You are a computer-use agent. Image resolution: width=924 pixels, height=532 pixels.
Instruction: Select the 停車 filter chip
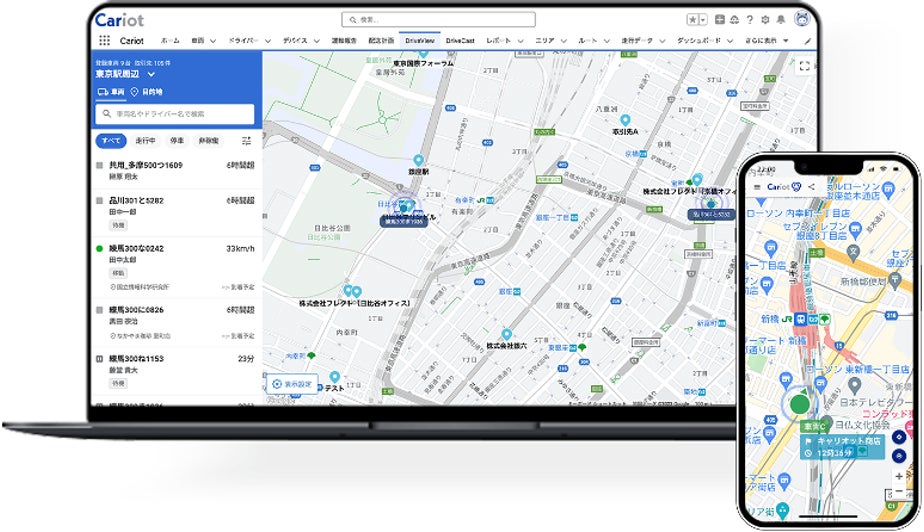177,140
